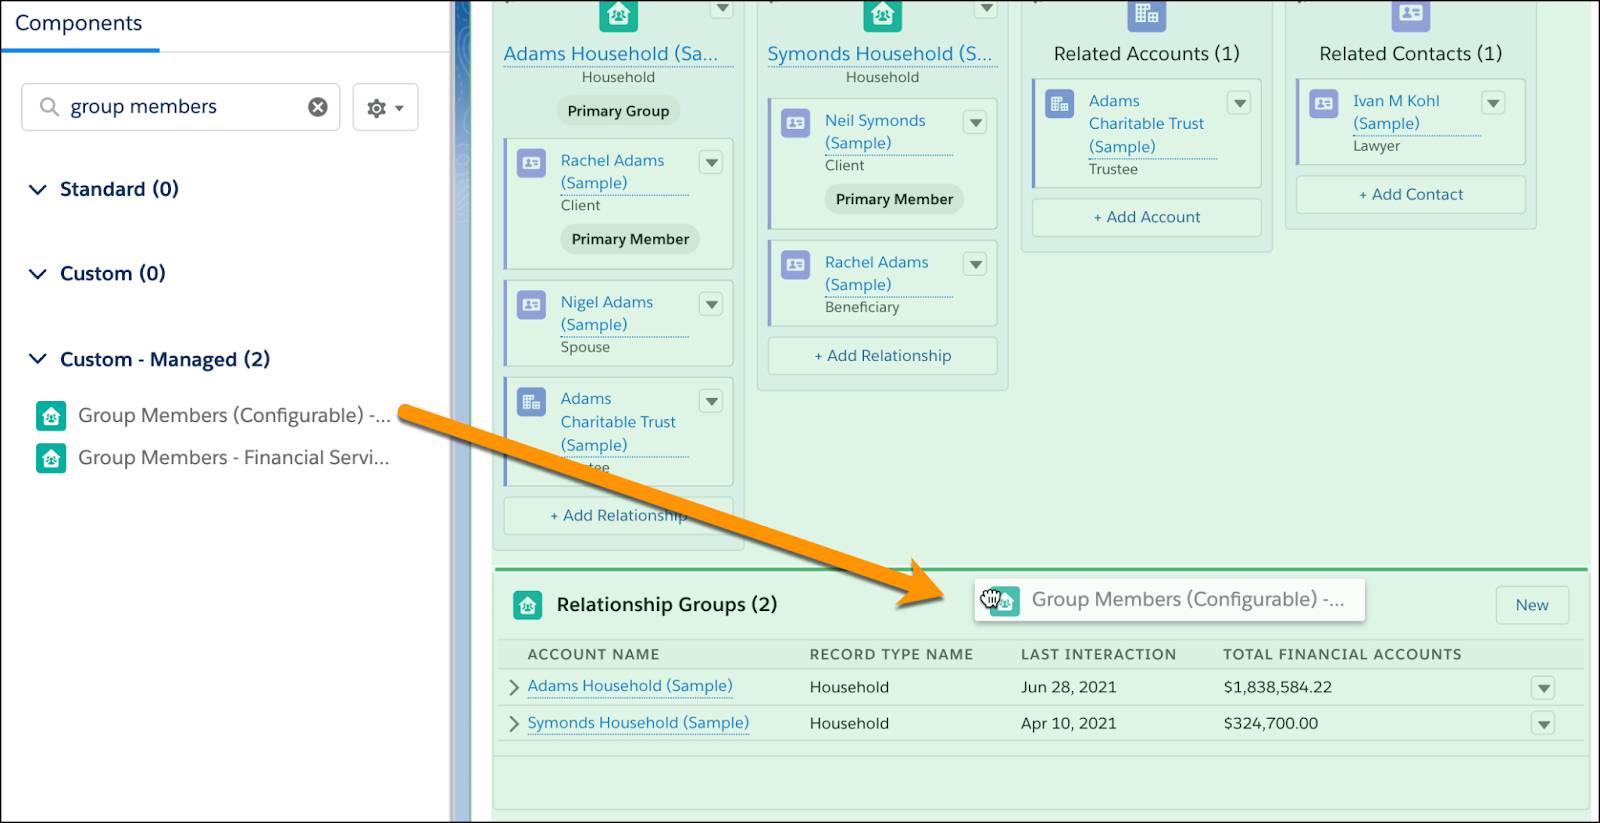
Task: Open Neil Symonds (Sample) link
Action: coord(875,131)
